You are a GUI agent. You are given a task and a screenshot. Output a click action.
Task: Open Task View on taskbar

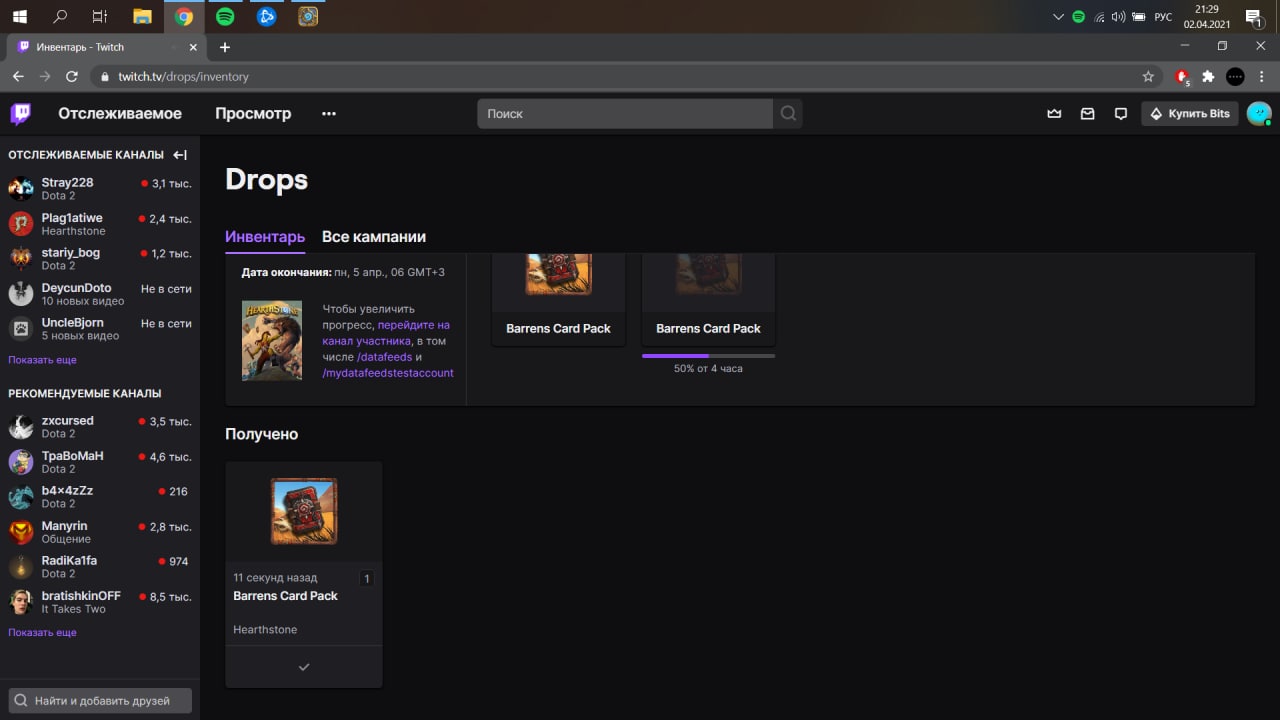tap(100, 16)
